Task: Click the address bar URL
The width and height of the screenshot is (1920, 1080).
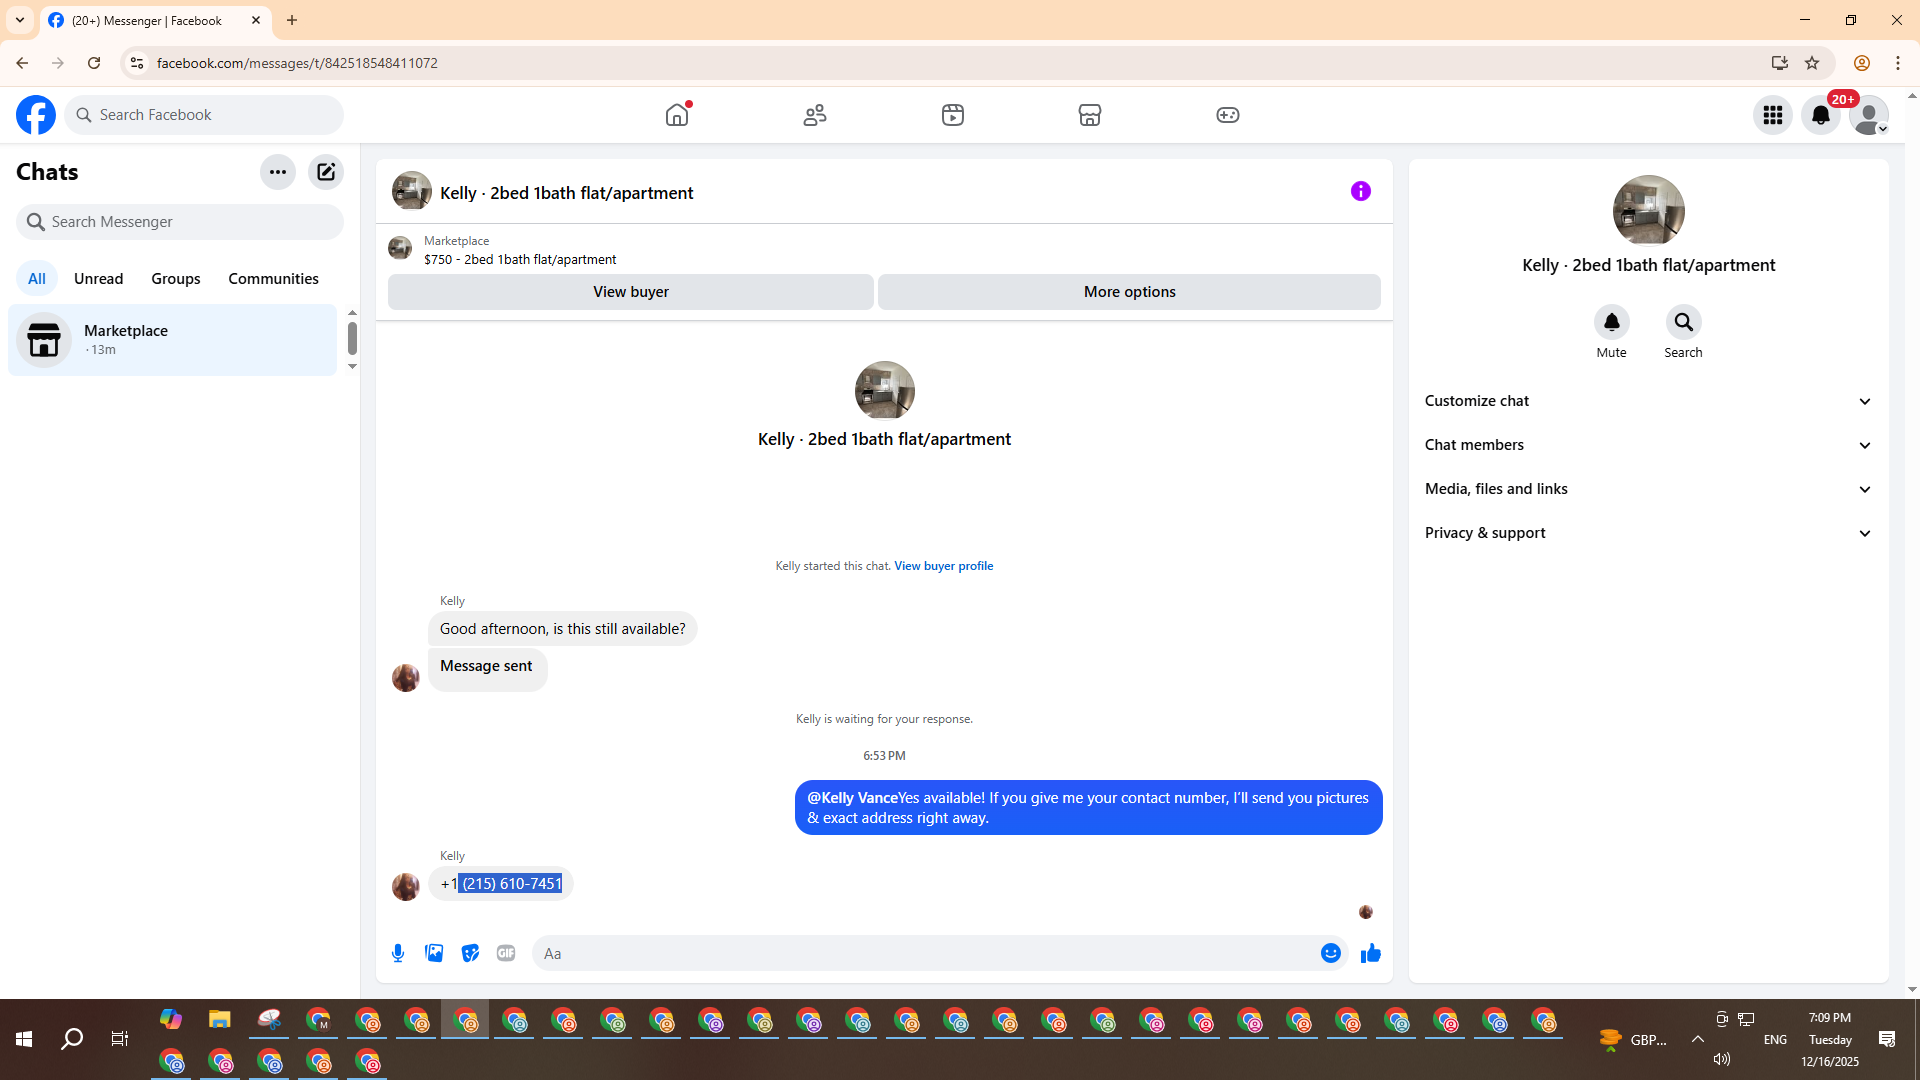Action: tap(297, 63)
